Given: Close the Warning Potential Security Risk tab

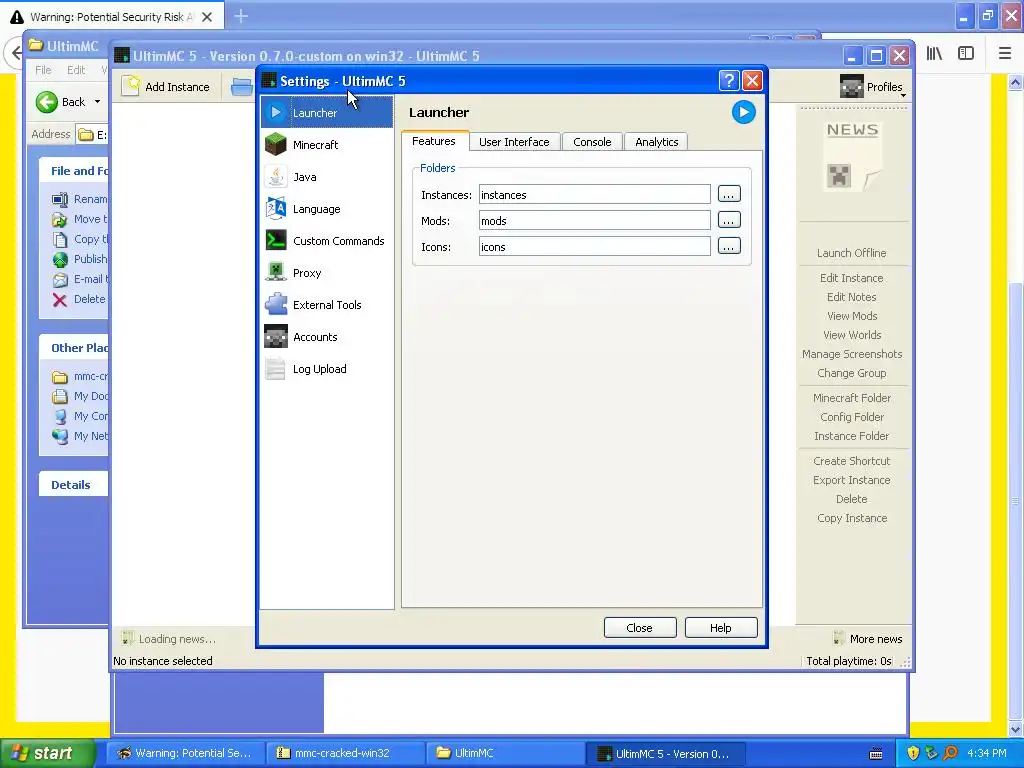Looking at the screenshot, I should 207,17.
